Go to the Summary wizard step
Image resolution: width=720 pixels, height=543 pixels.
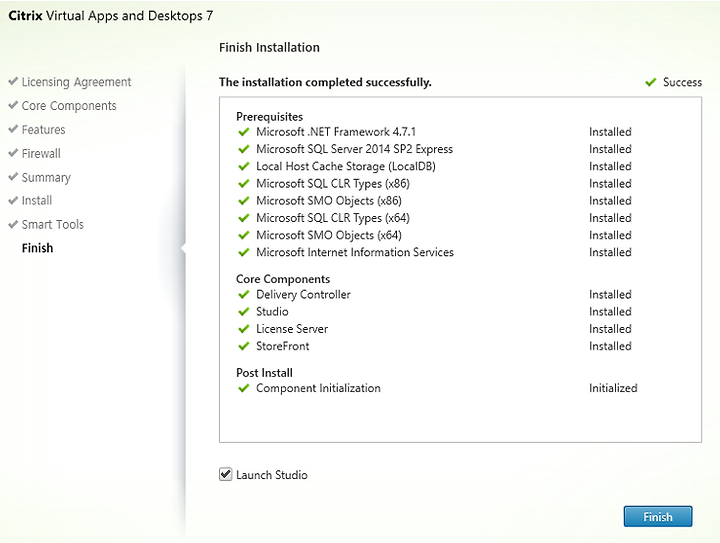[x=46, y=178]
